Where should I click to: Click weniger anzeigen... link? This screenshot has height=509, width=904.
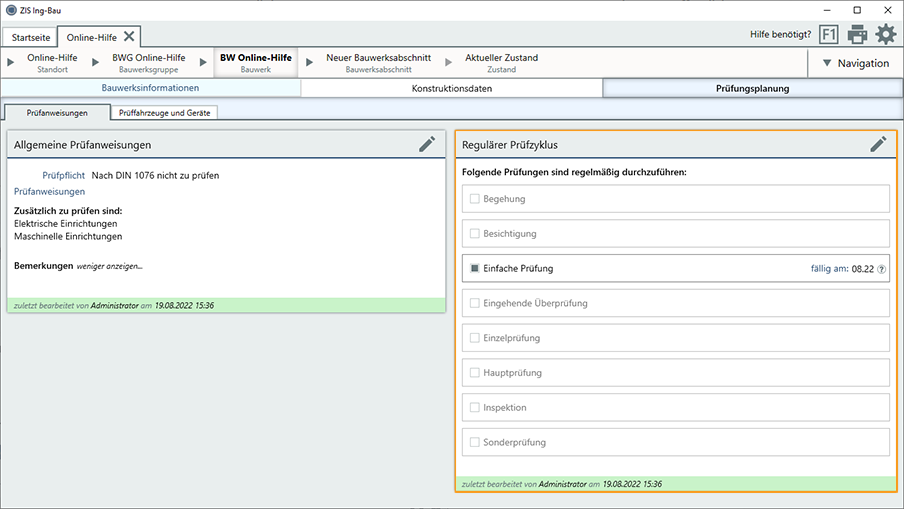(x=110, y=266)
